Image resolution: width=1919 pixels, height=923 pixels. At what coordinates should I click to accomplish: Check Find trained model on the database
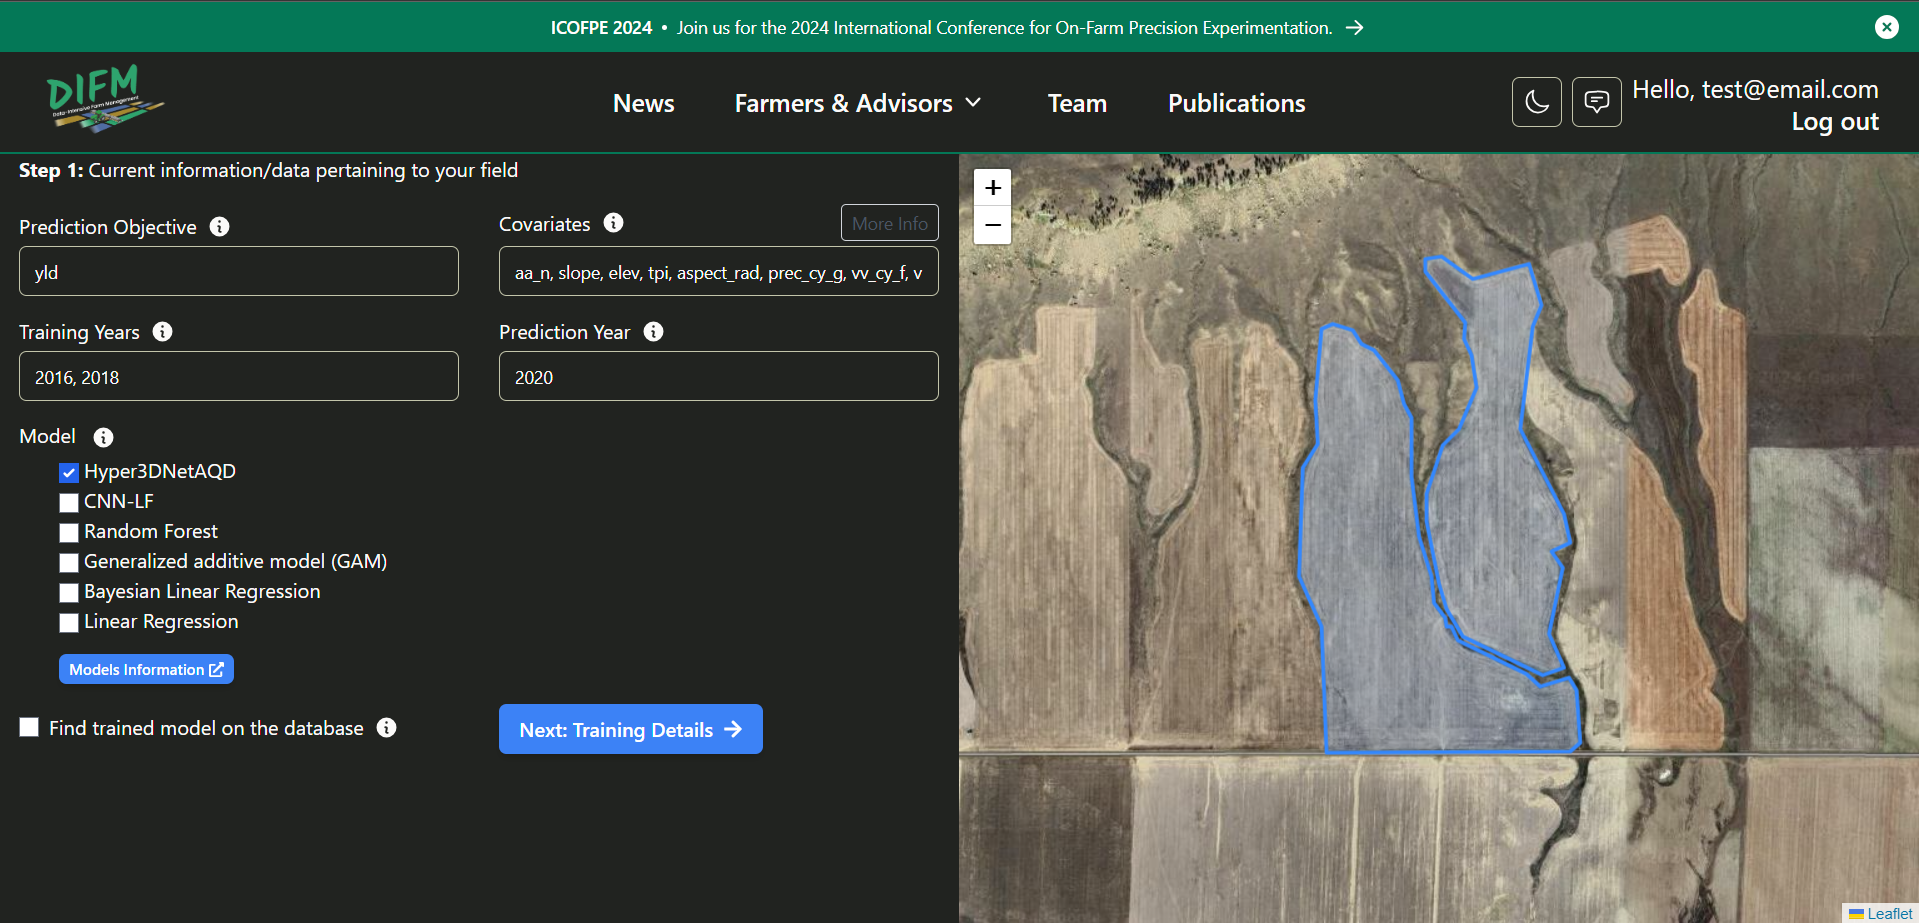29,727
